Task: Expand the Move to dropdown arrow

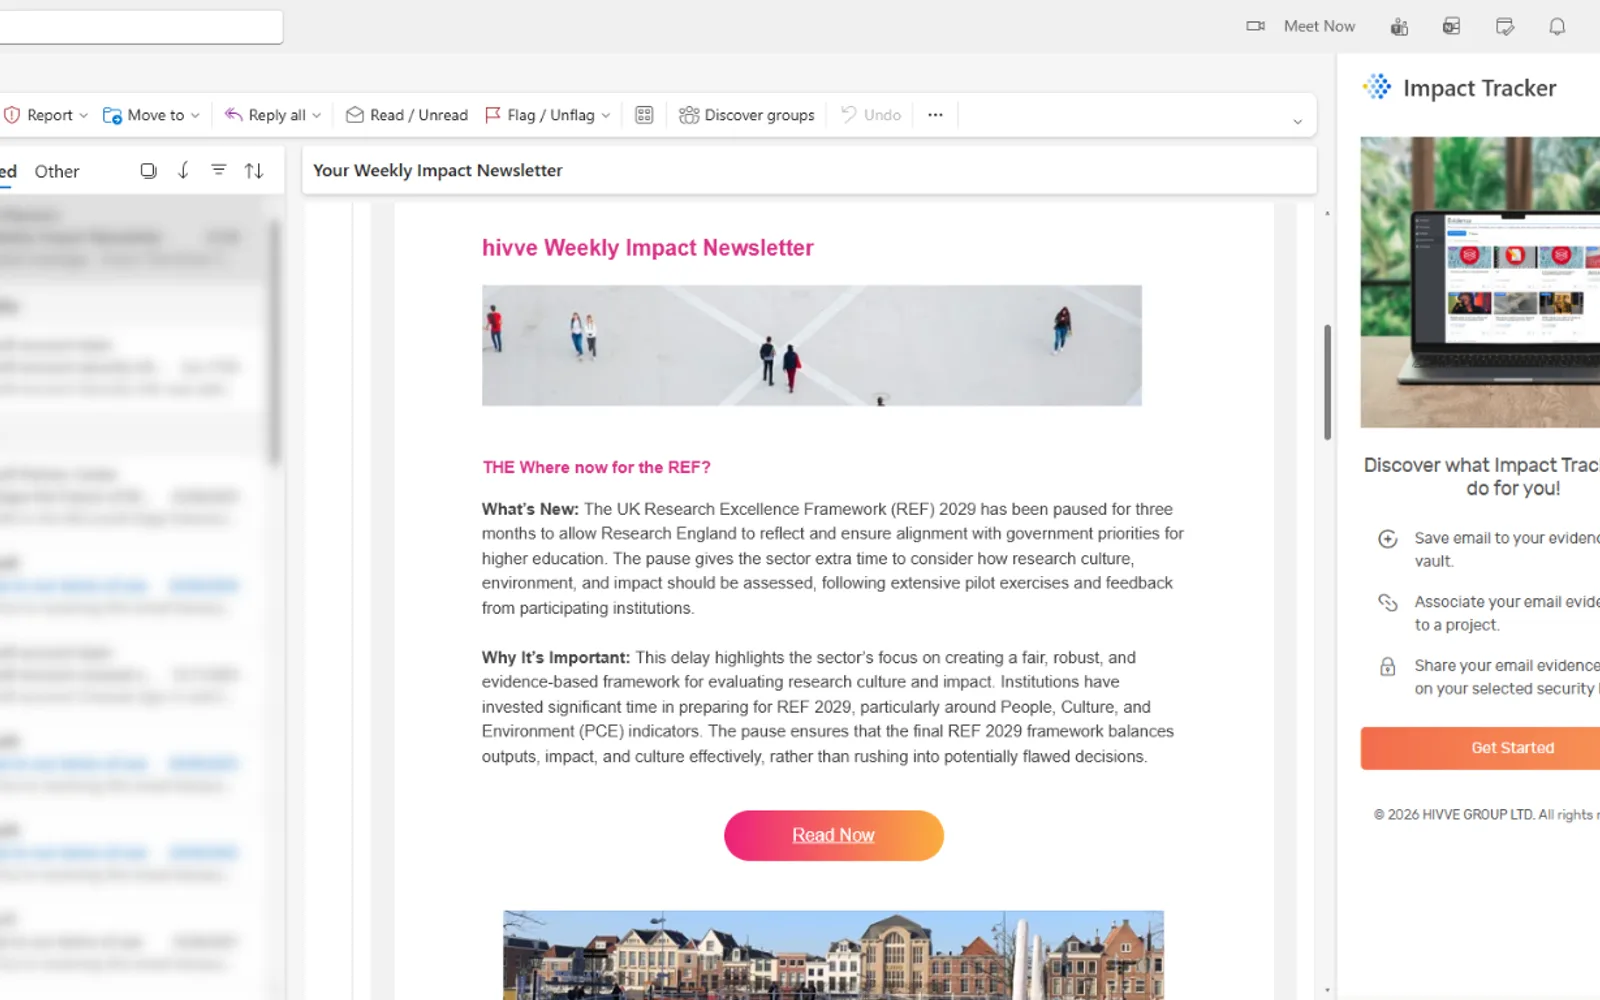Action: click(x=195, y=116)
